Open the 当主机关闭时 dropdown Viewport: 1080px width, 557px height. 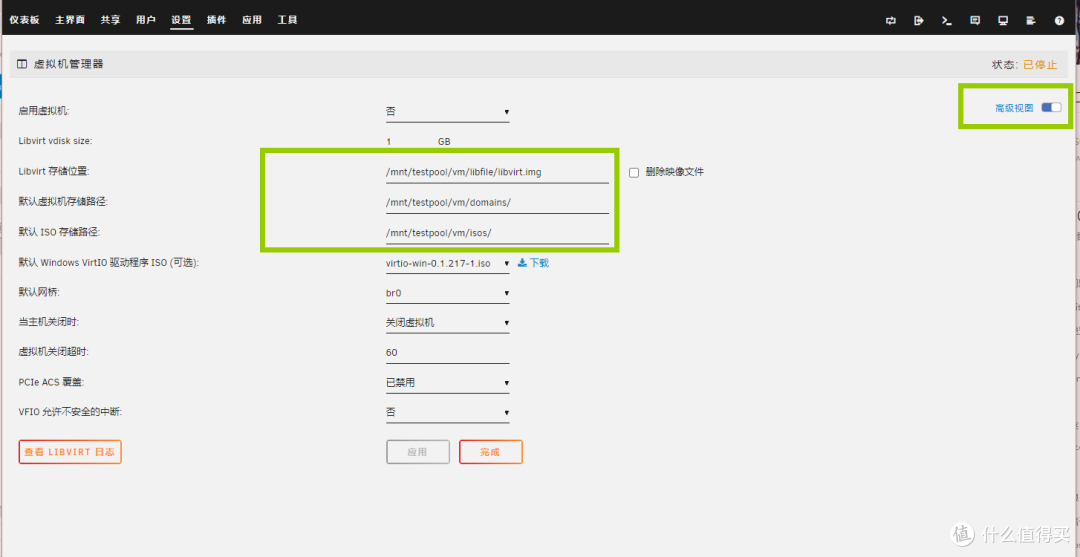(x=447, y=323)
